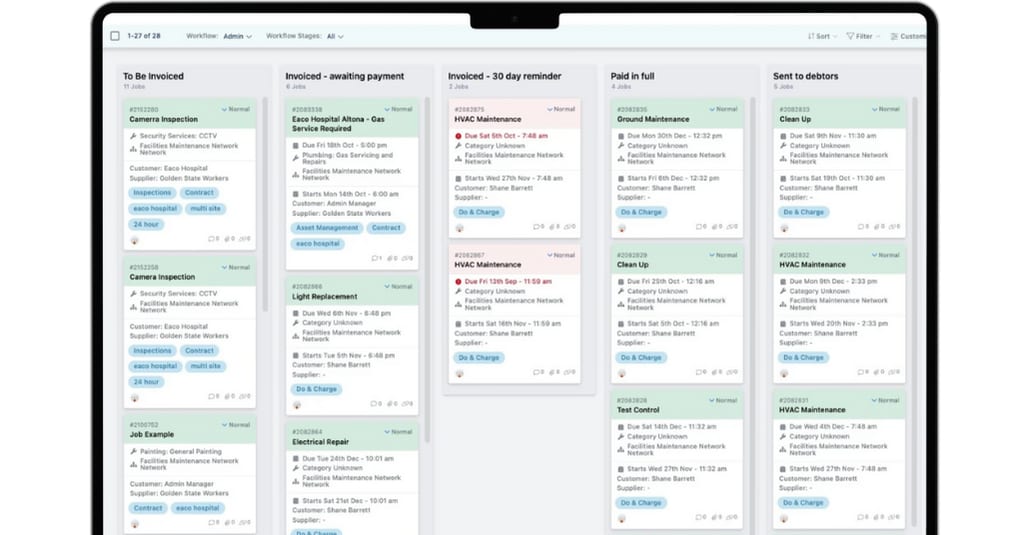Select multi site tag on Camerra Inspection card
This screenshot has height=535, width=1031.
click(206, 209)
